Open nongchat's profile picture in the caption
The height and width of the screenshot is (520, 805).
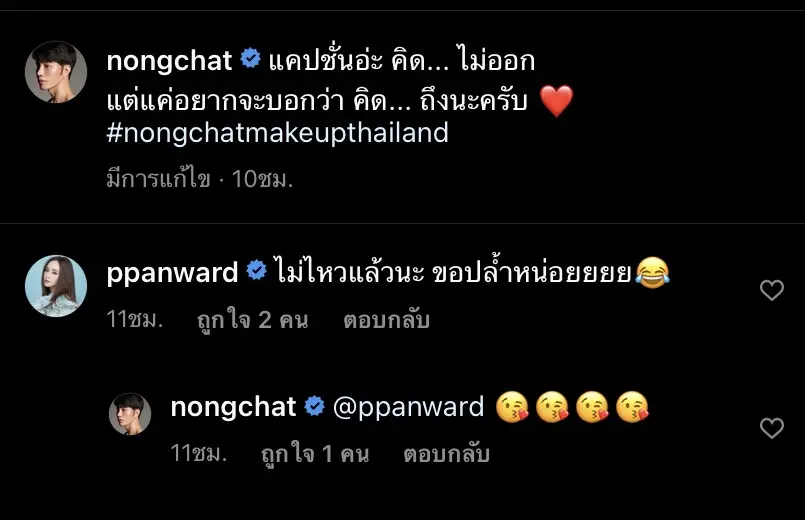(x=56, y=72)
